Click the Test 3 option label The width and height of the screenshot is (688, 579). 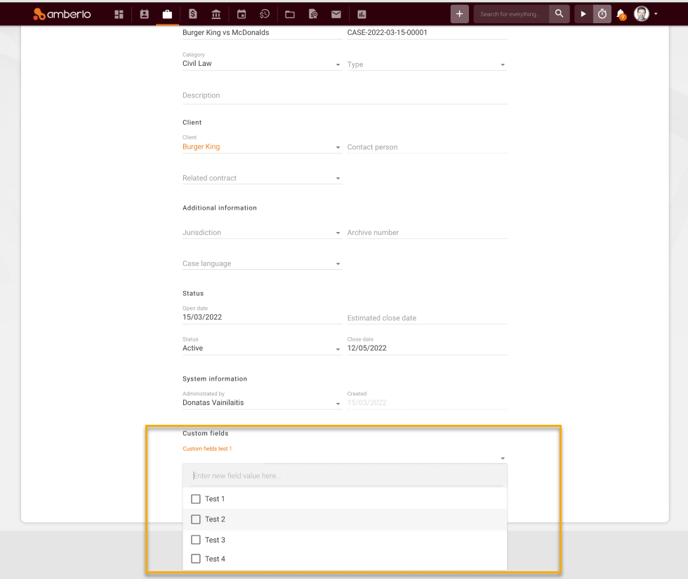215,540
